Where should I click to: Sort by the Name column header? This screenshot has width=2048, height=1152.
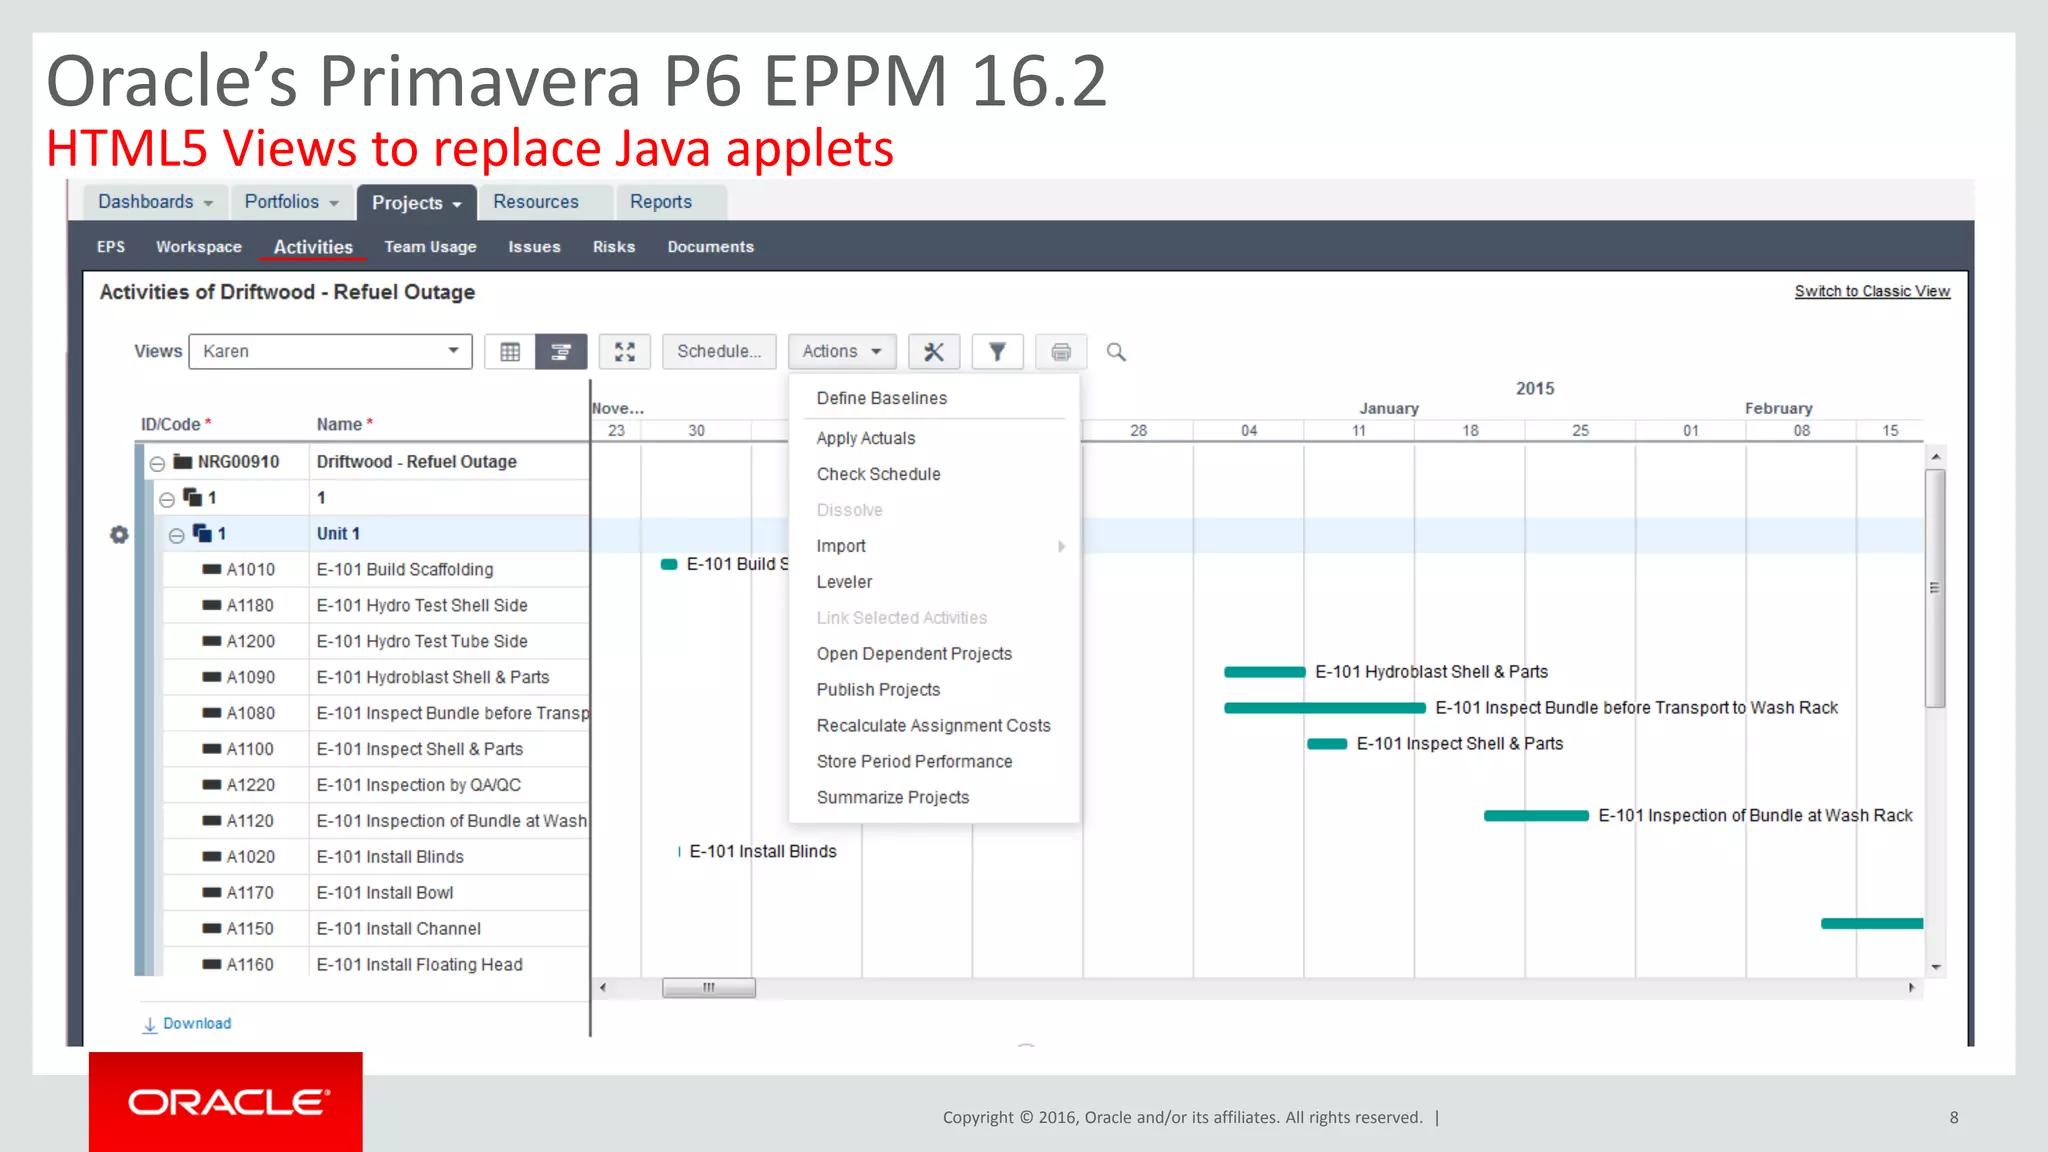(344, 424)
